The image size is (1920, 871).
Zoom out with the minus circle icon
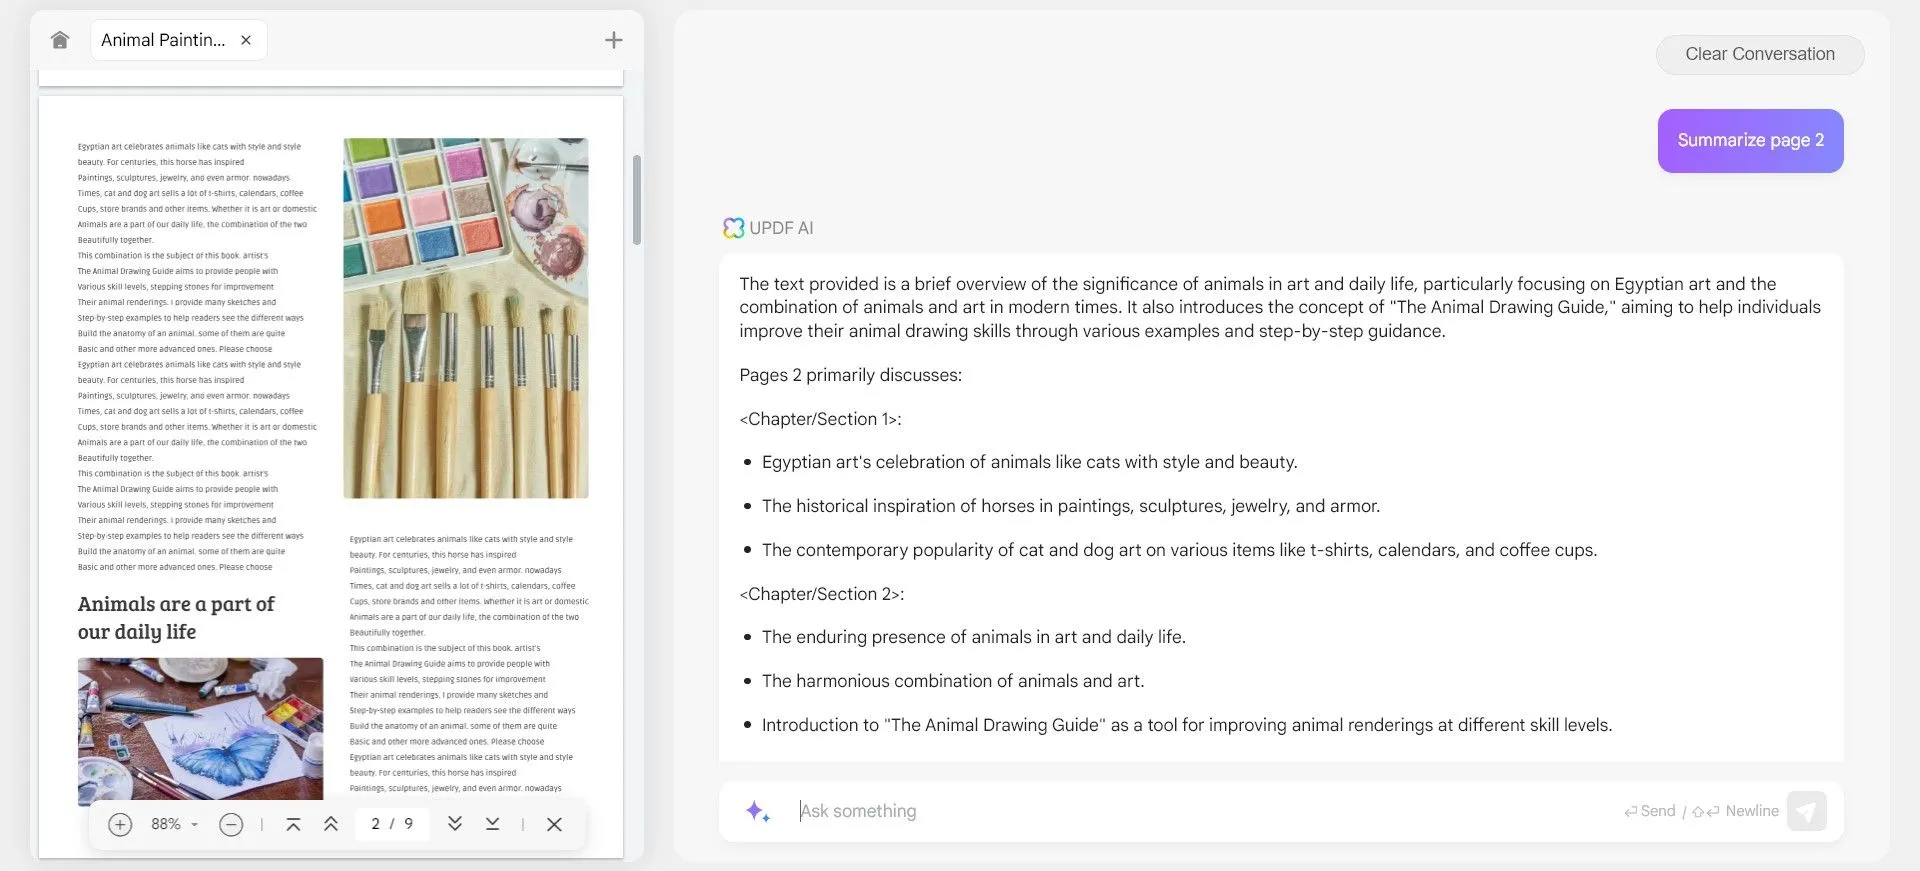[x=231, y=824]
